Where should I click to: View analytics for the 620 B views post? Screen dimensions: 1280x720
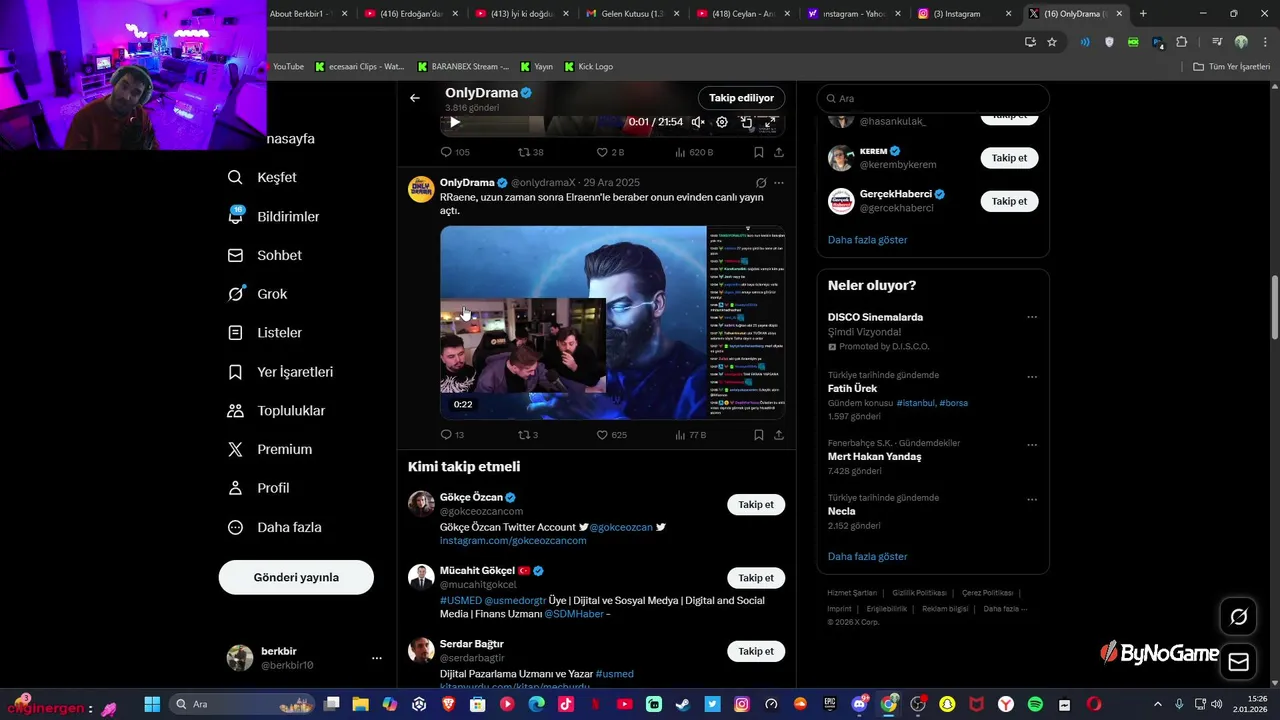(x=694, y=152)
